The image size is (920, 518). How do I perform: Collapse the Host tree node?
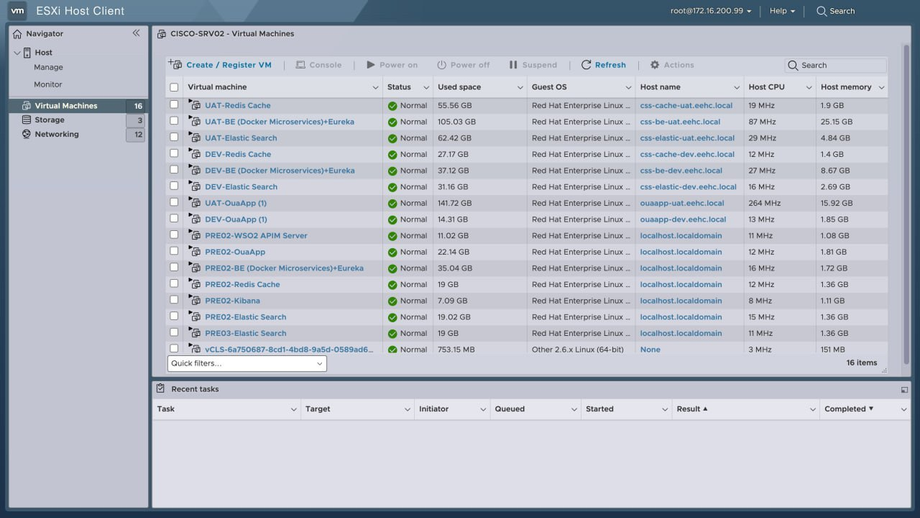click(x=17, y=52)
